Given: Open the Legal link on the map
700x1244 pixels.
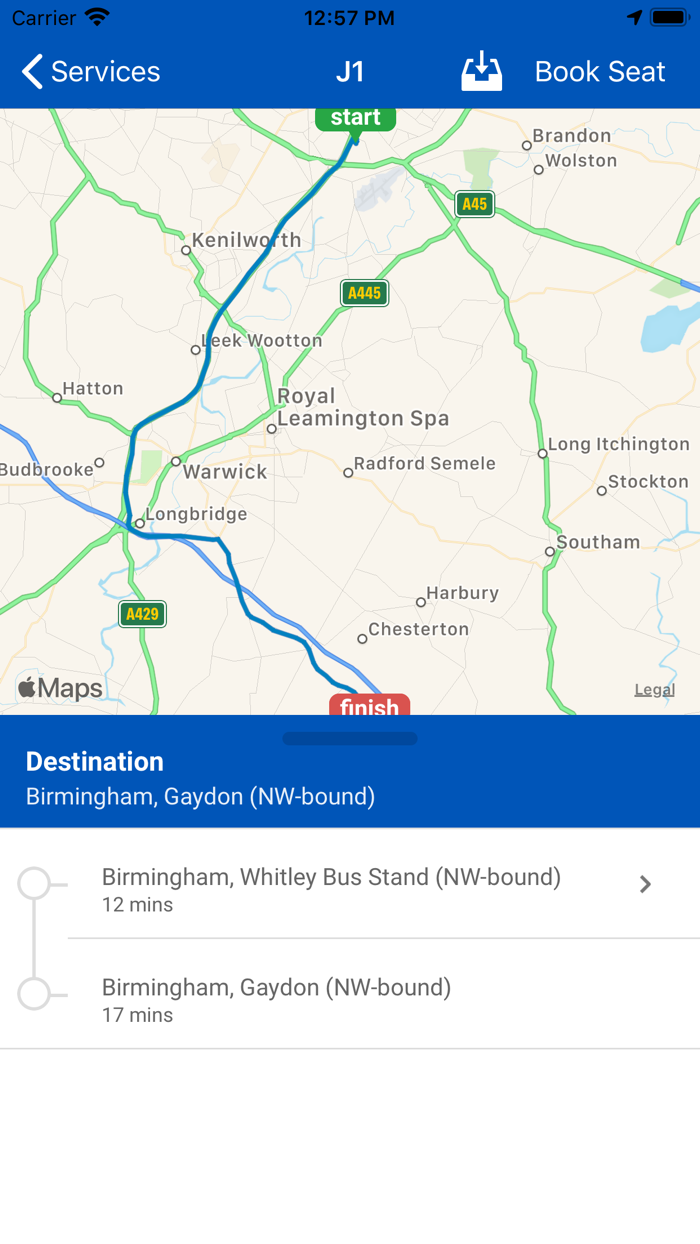Looking at the screenshot, I should pos(654,689).
